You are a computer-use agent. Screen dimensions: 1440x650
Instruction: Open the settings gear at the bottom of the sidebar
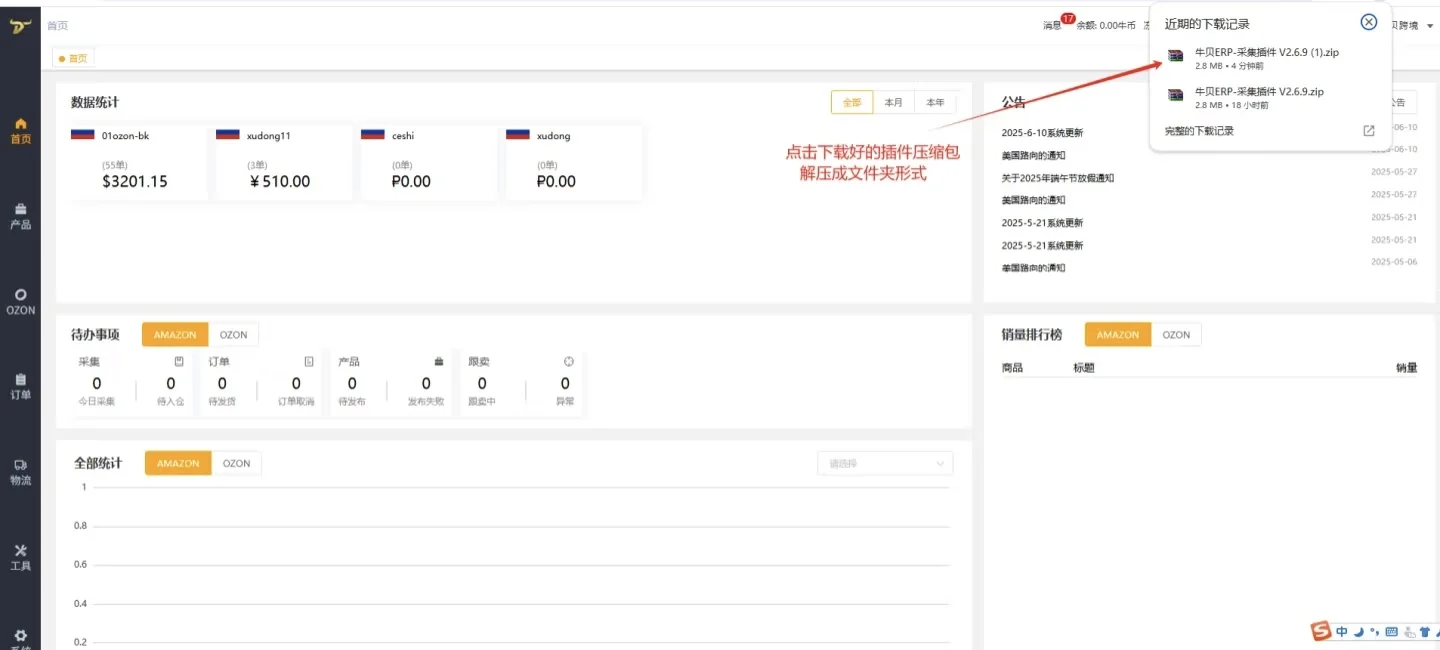pyautogui.click(x=20, y=636)
